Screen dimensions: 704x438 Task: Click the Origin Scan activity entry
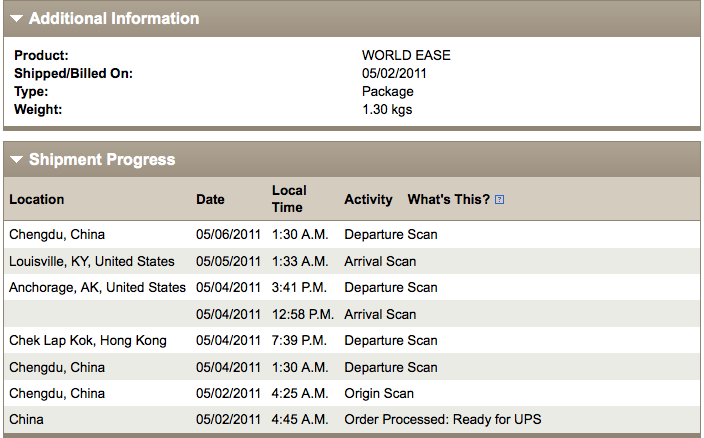379,393
